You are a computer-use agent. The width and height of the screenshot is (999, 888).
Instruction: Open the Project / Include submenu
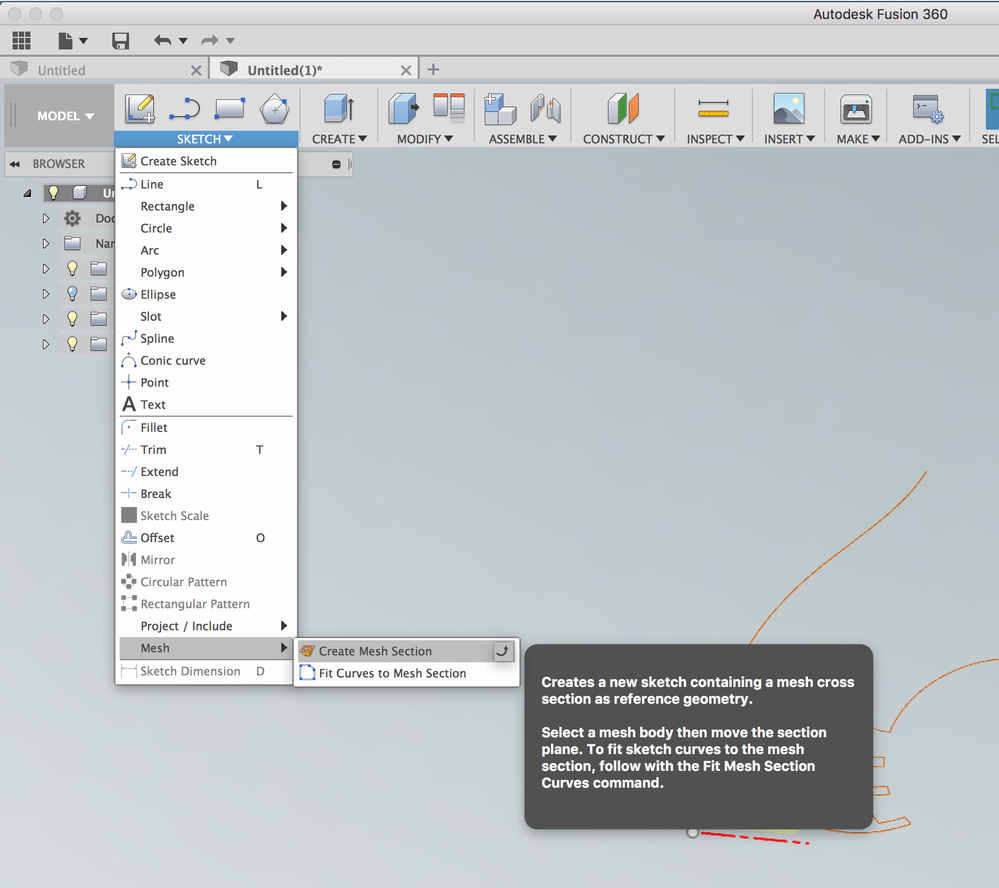pyautogui.click(x=206, y=626)
